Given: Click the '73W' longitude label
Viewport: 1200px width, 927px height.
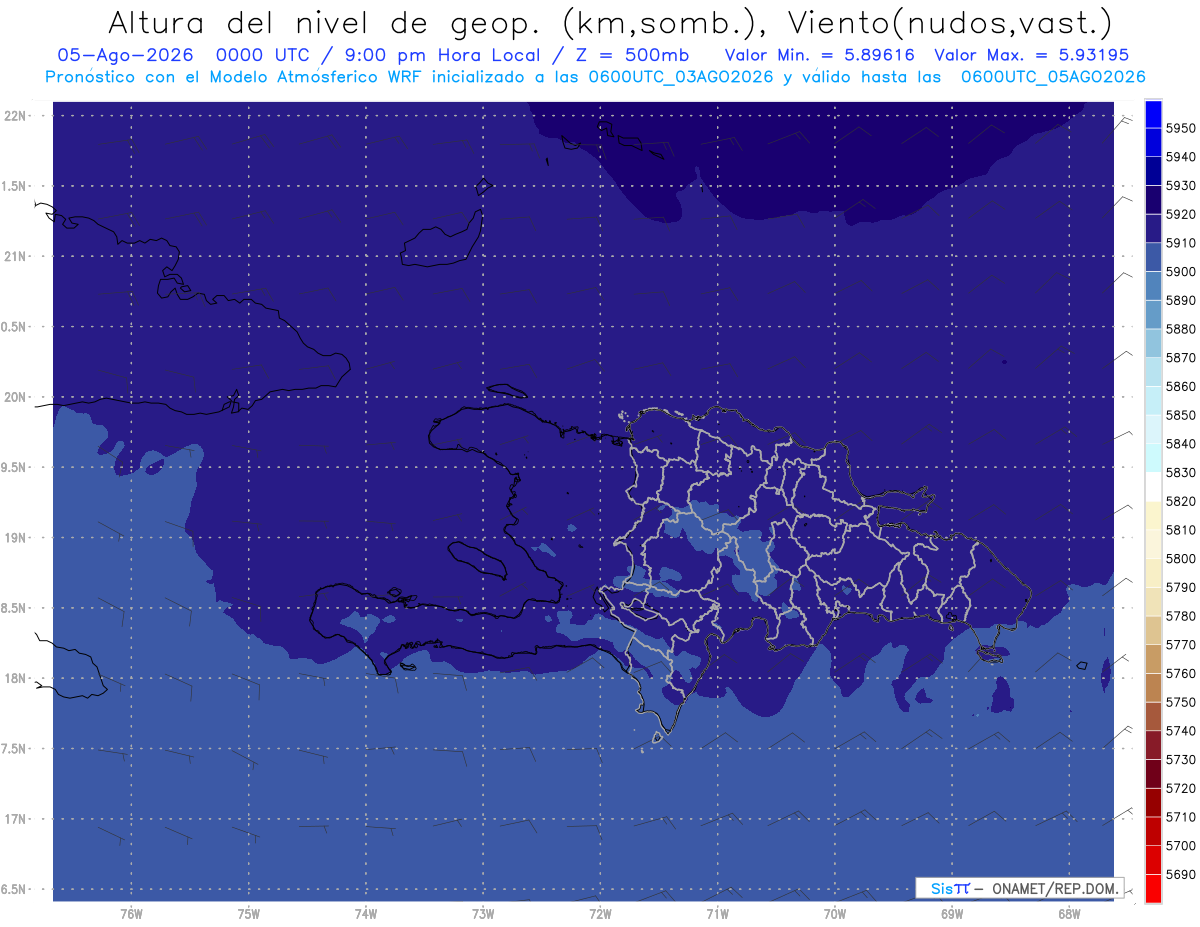Looking at the screenshot, I should point(483,913).
